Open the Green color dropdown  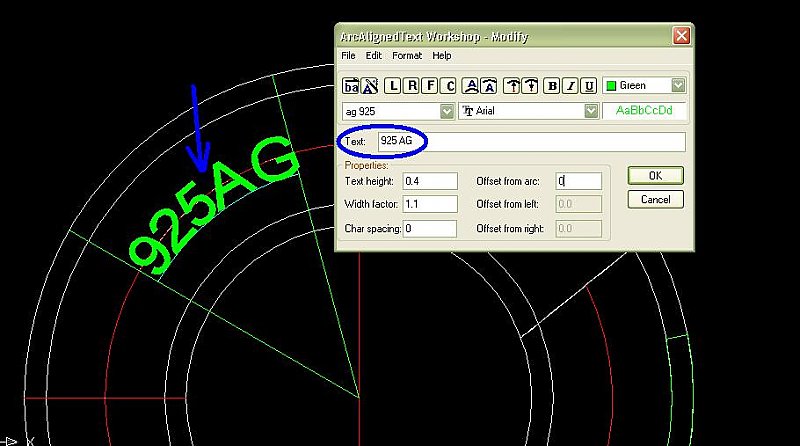click(678, 85)
